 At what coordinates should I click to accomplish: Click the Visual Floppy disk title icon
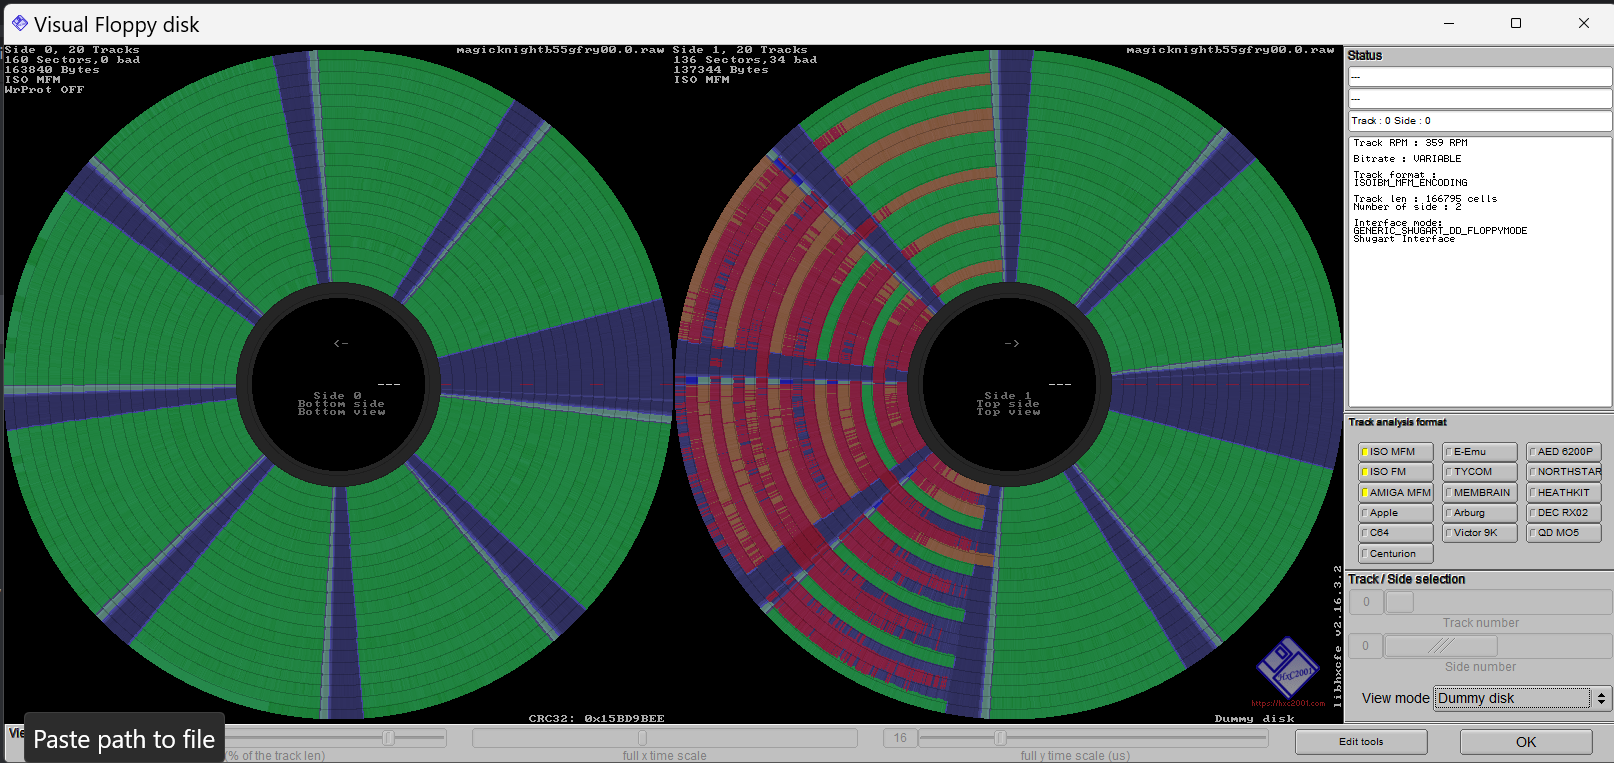coord(19,24)
